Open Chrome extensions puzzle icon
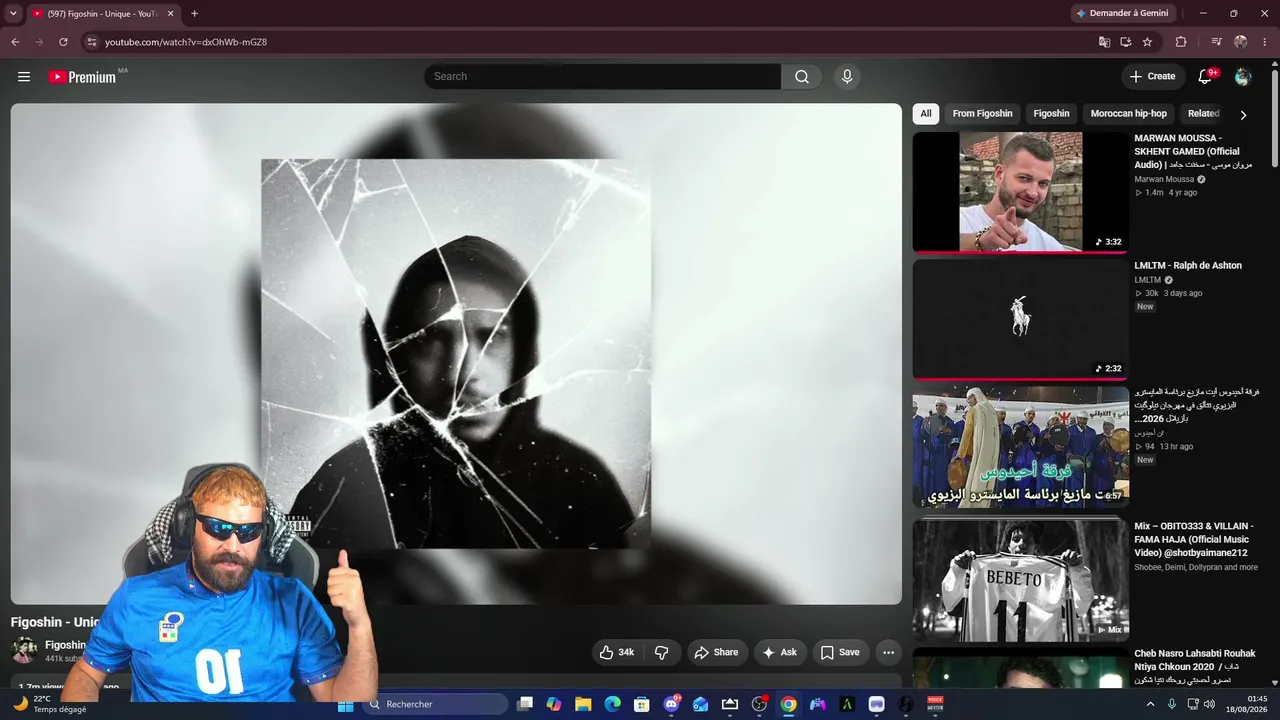 [x=1181, y=42]
